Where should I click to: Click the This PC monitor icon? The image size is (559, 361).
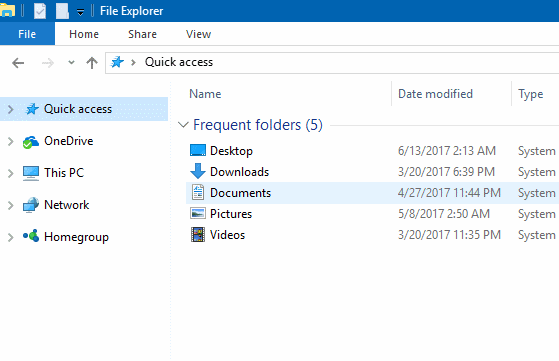(31, 173)
